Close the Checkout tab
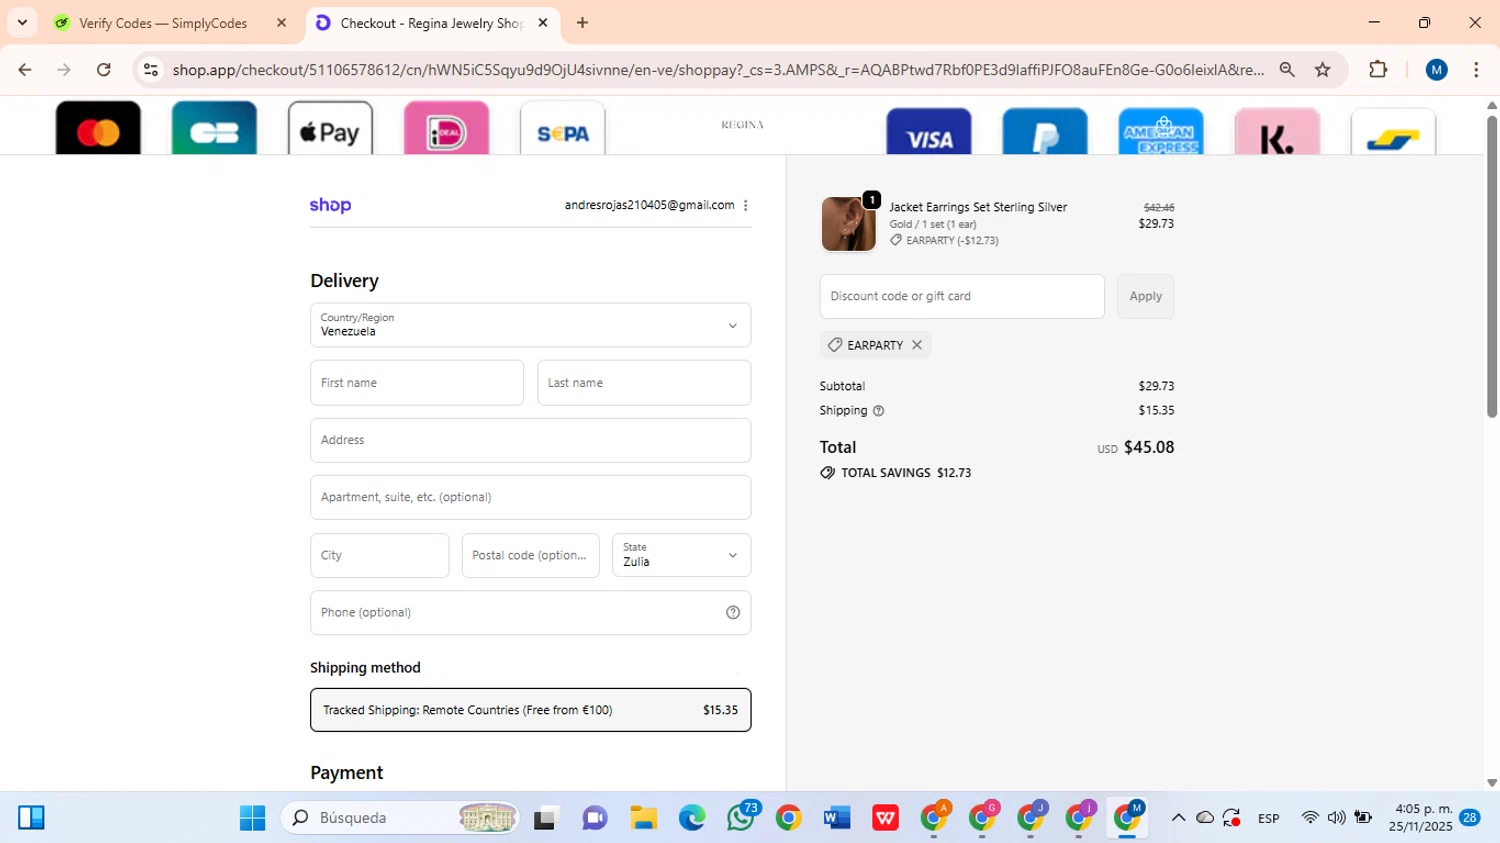This screenshot has height=843, width=1500. [543, 23]
